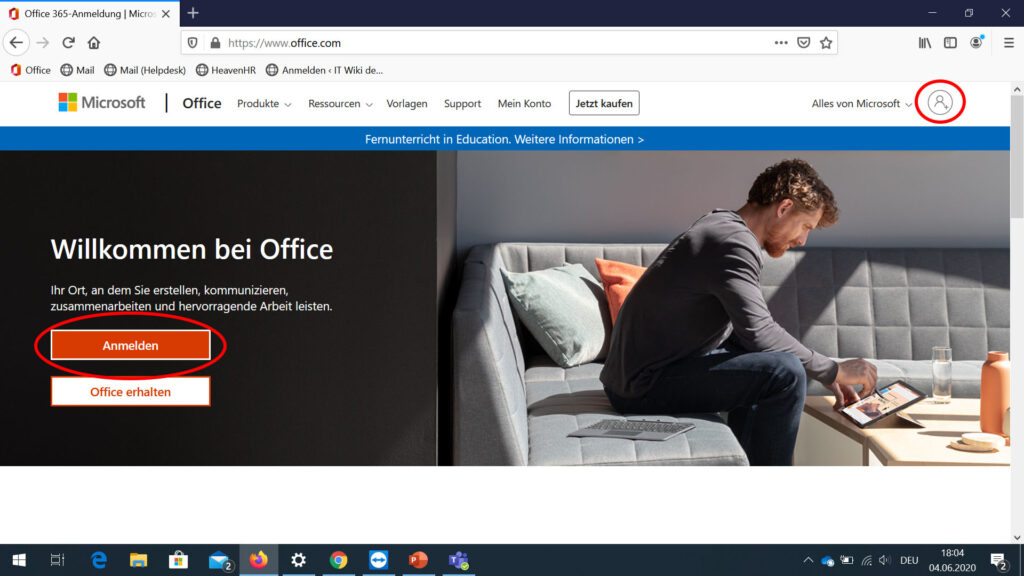Open the Mein Konto menu item
1024x576 pixels.
tap(524, 104)
